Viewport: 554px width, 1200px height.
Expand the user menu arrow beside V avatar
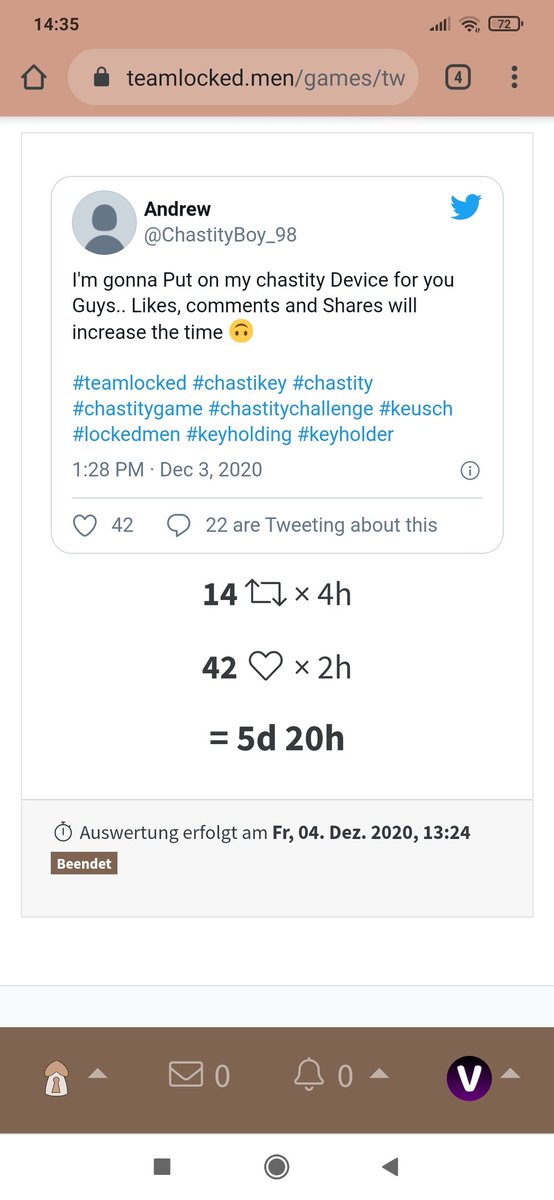pos(510,1074)
